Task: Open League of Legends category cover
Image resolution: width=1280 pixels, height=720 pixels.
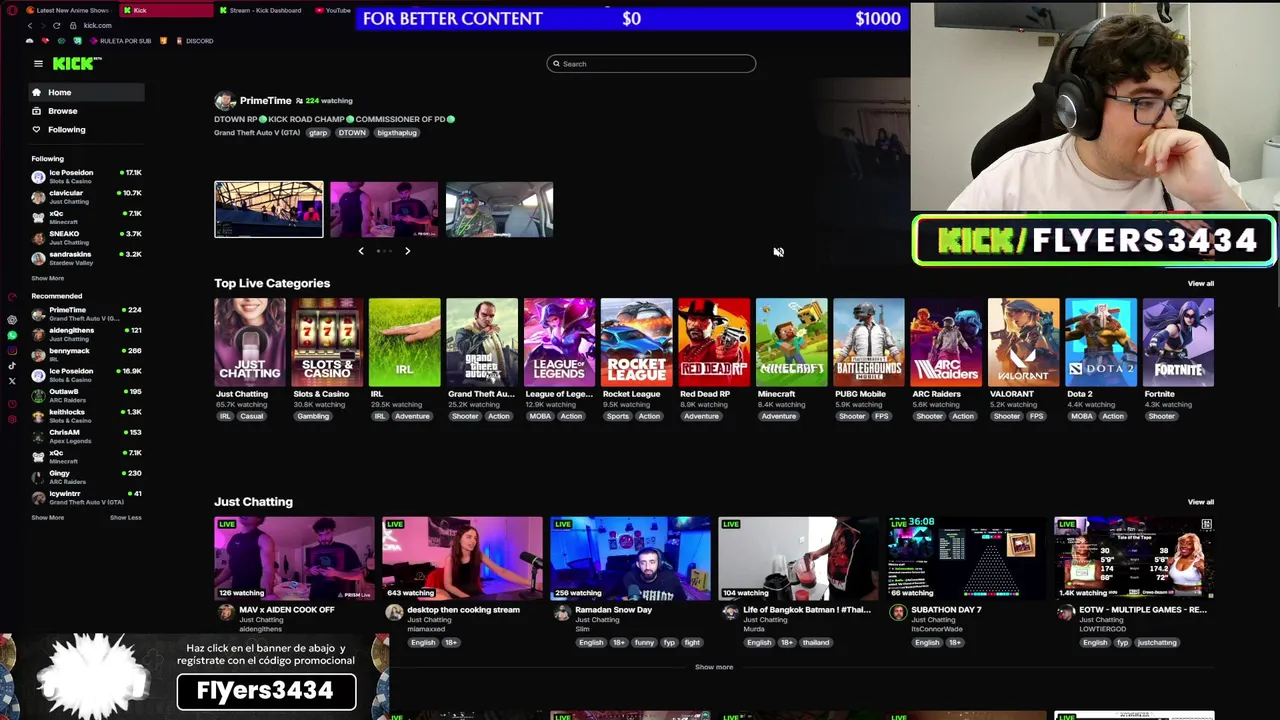Action: tap(559, 342)
